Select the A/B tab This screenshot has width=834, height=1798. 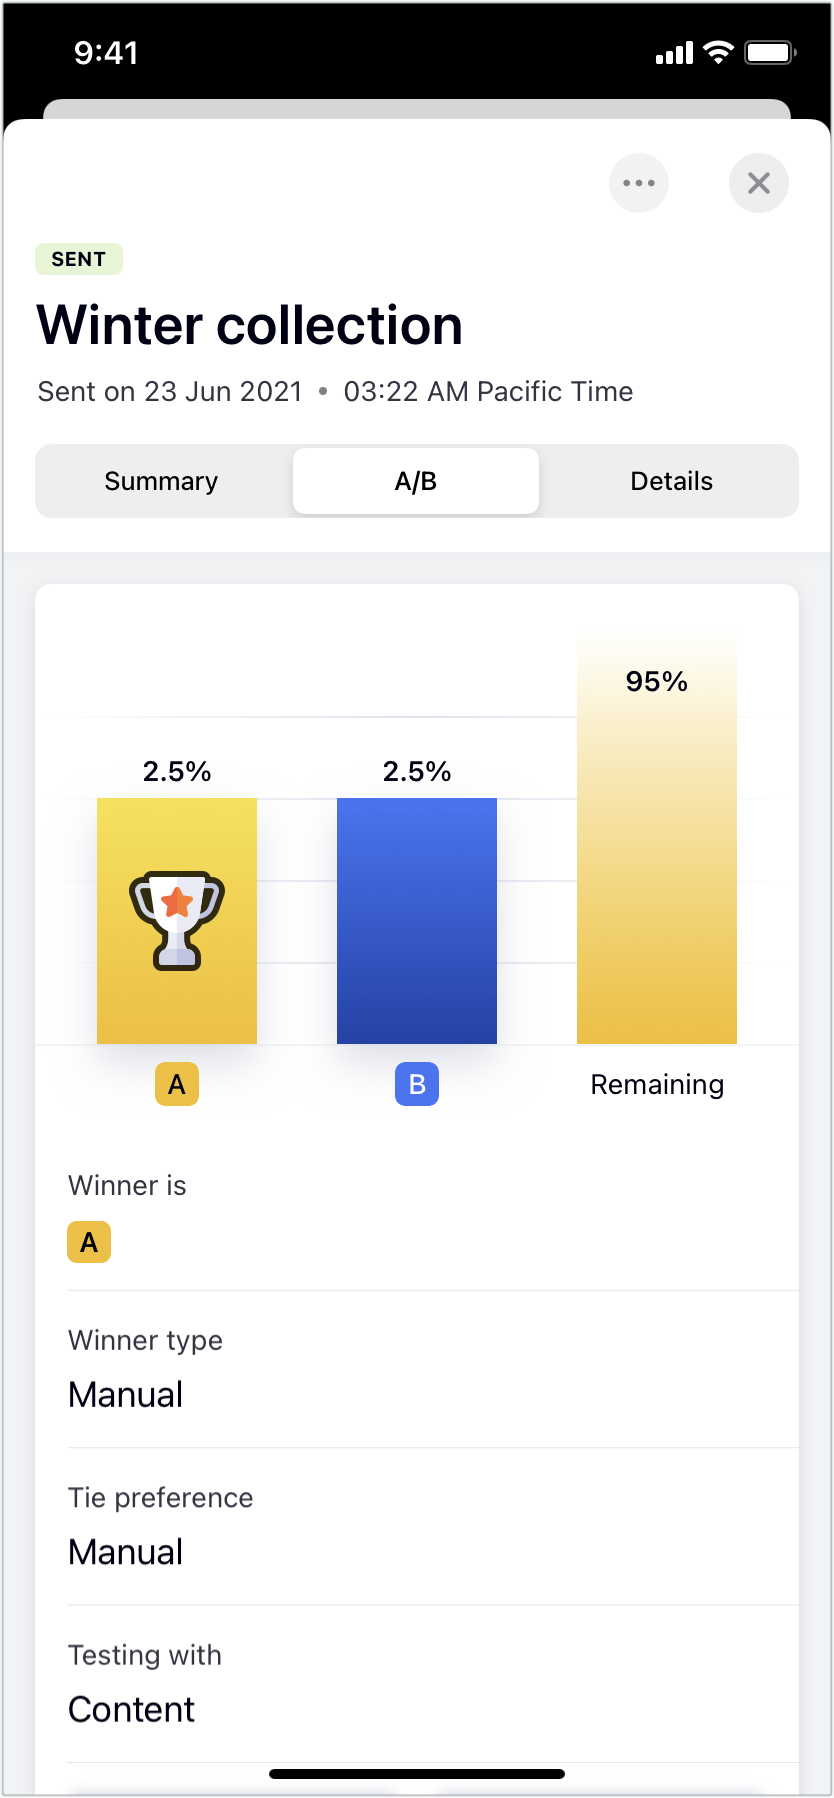pos(416,481)
